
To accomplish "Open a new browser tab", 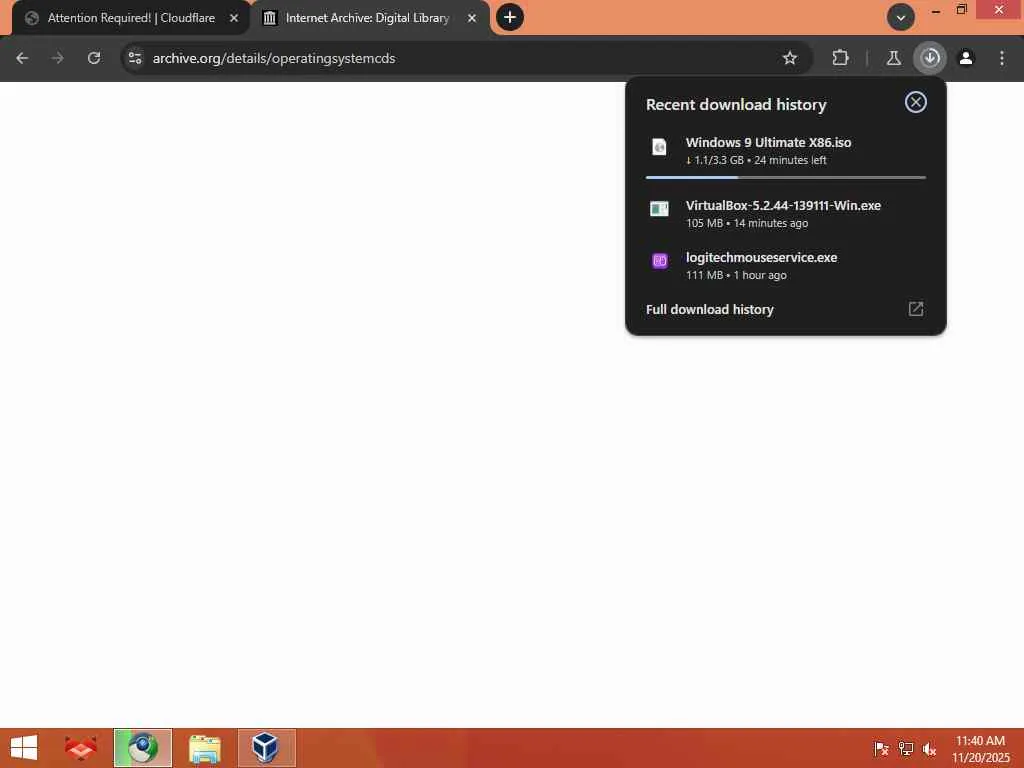I will [509, 17].
